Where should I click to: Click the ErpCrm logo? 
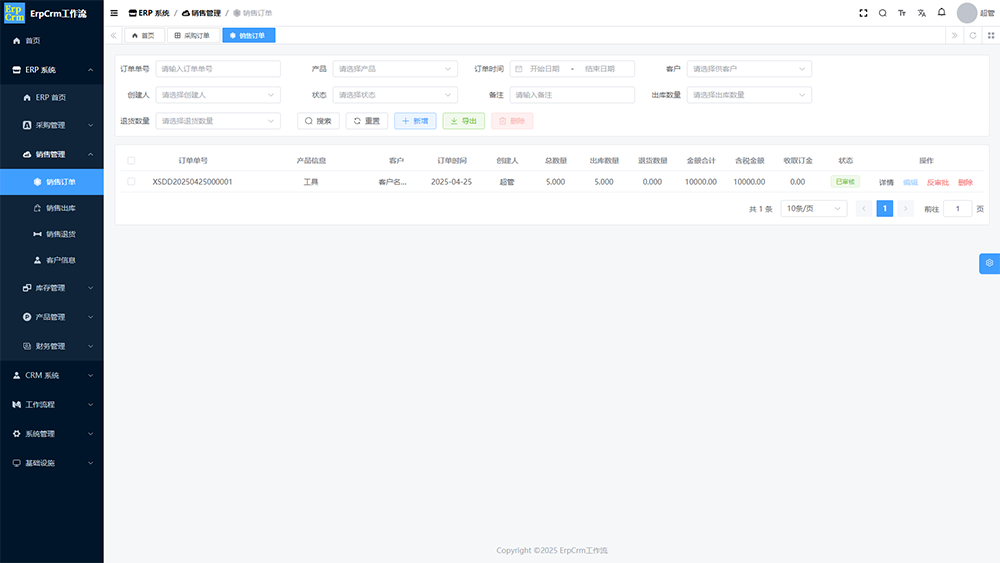14,13
